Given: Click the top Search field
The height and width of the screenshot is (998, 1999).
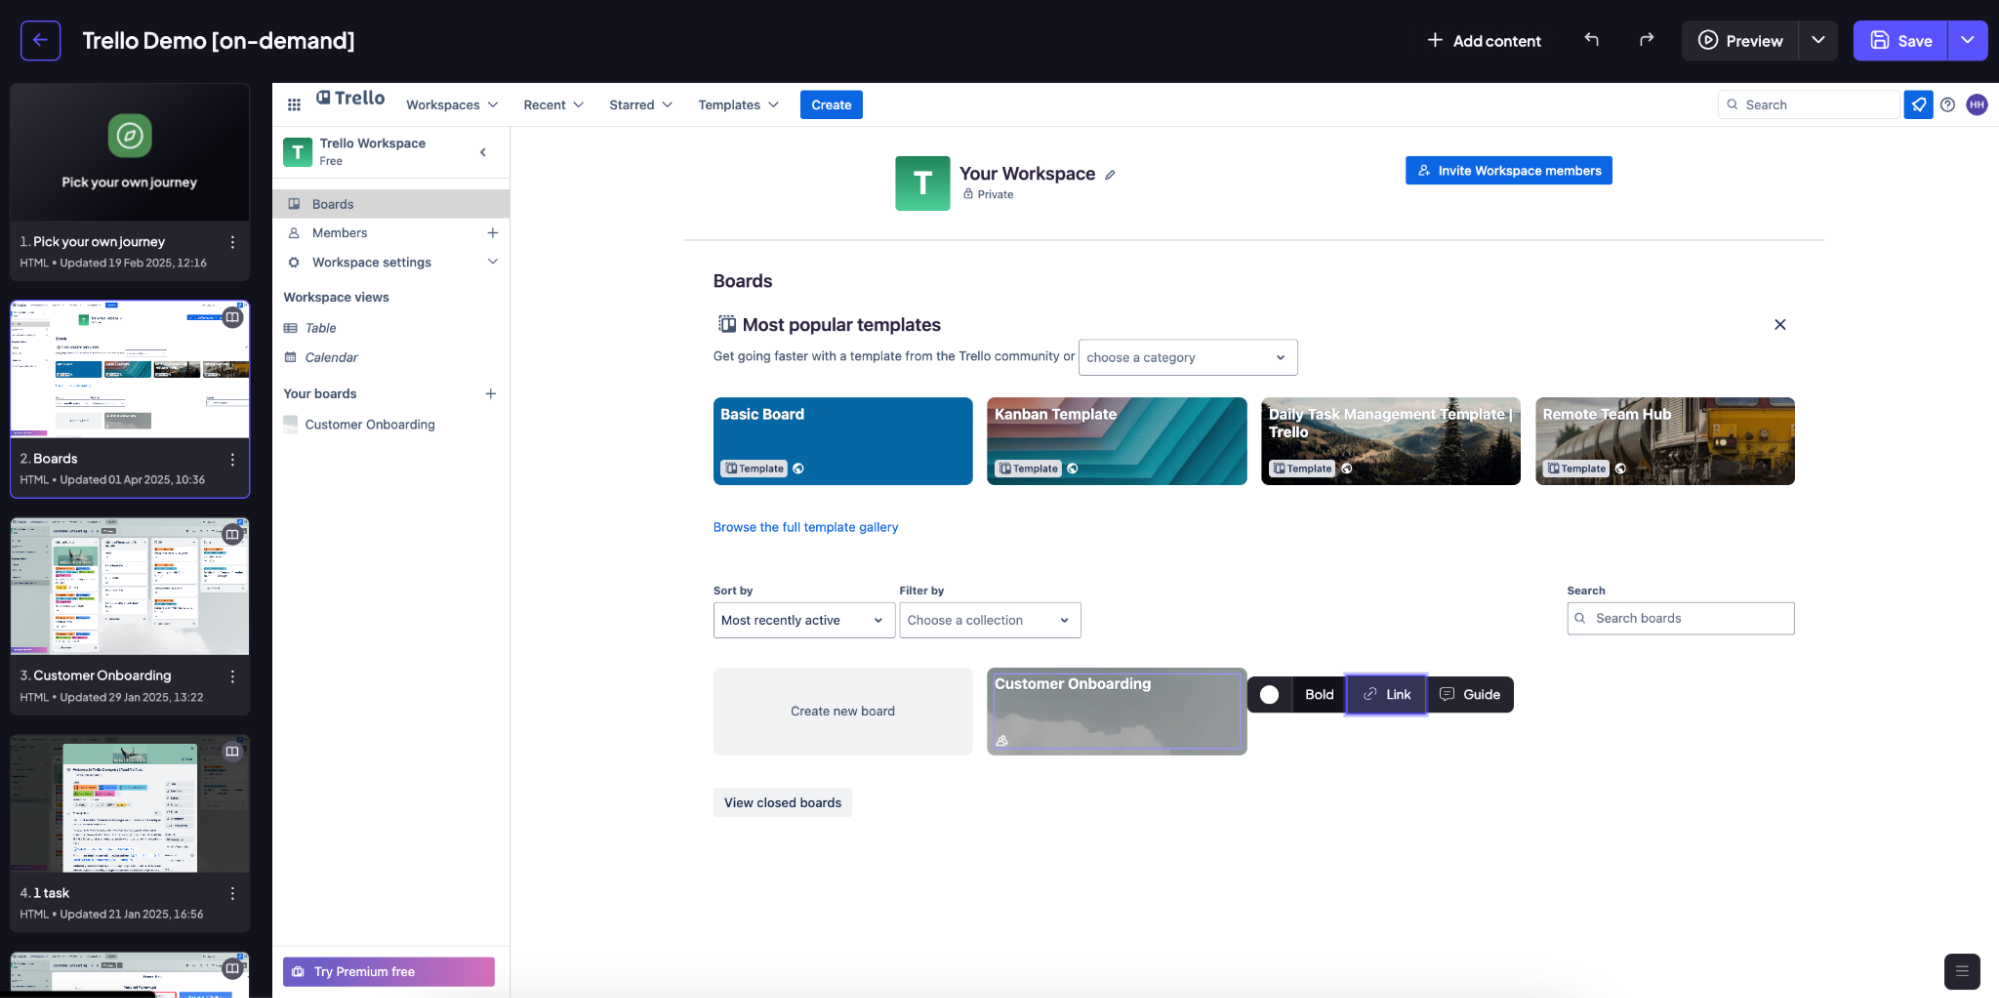Looking at the screenshot, I should tap(1808, 104).
